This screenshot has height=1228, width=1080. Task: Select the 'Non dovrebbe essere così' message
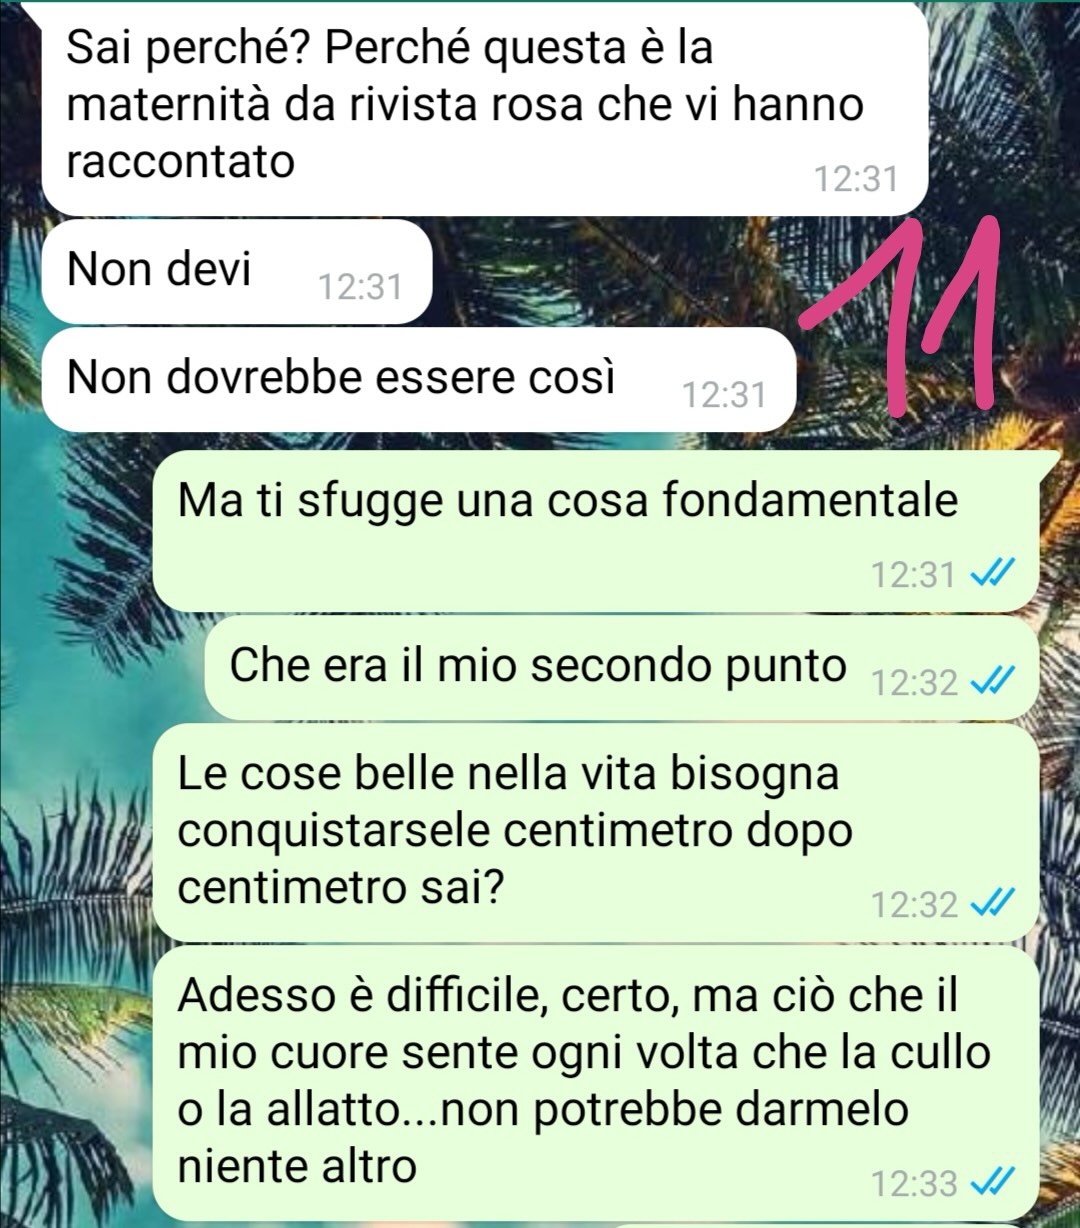pos(418,380)
